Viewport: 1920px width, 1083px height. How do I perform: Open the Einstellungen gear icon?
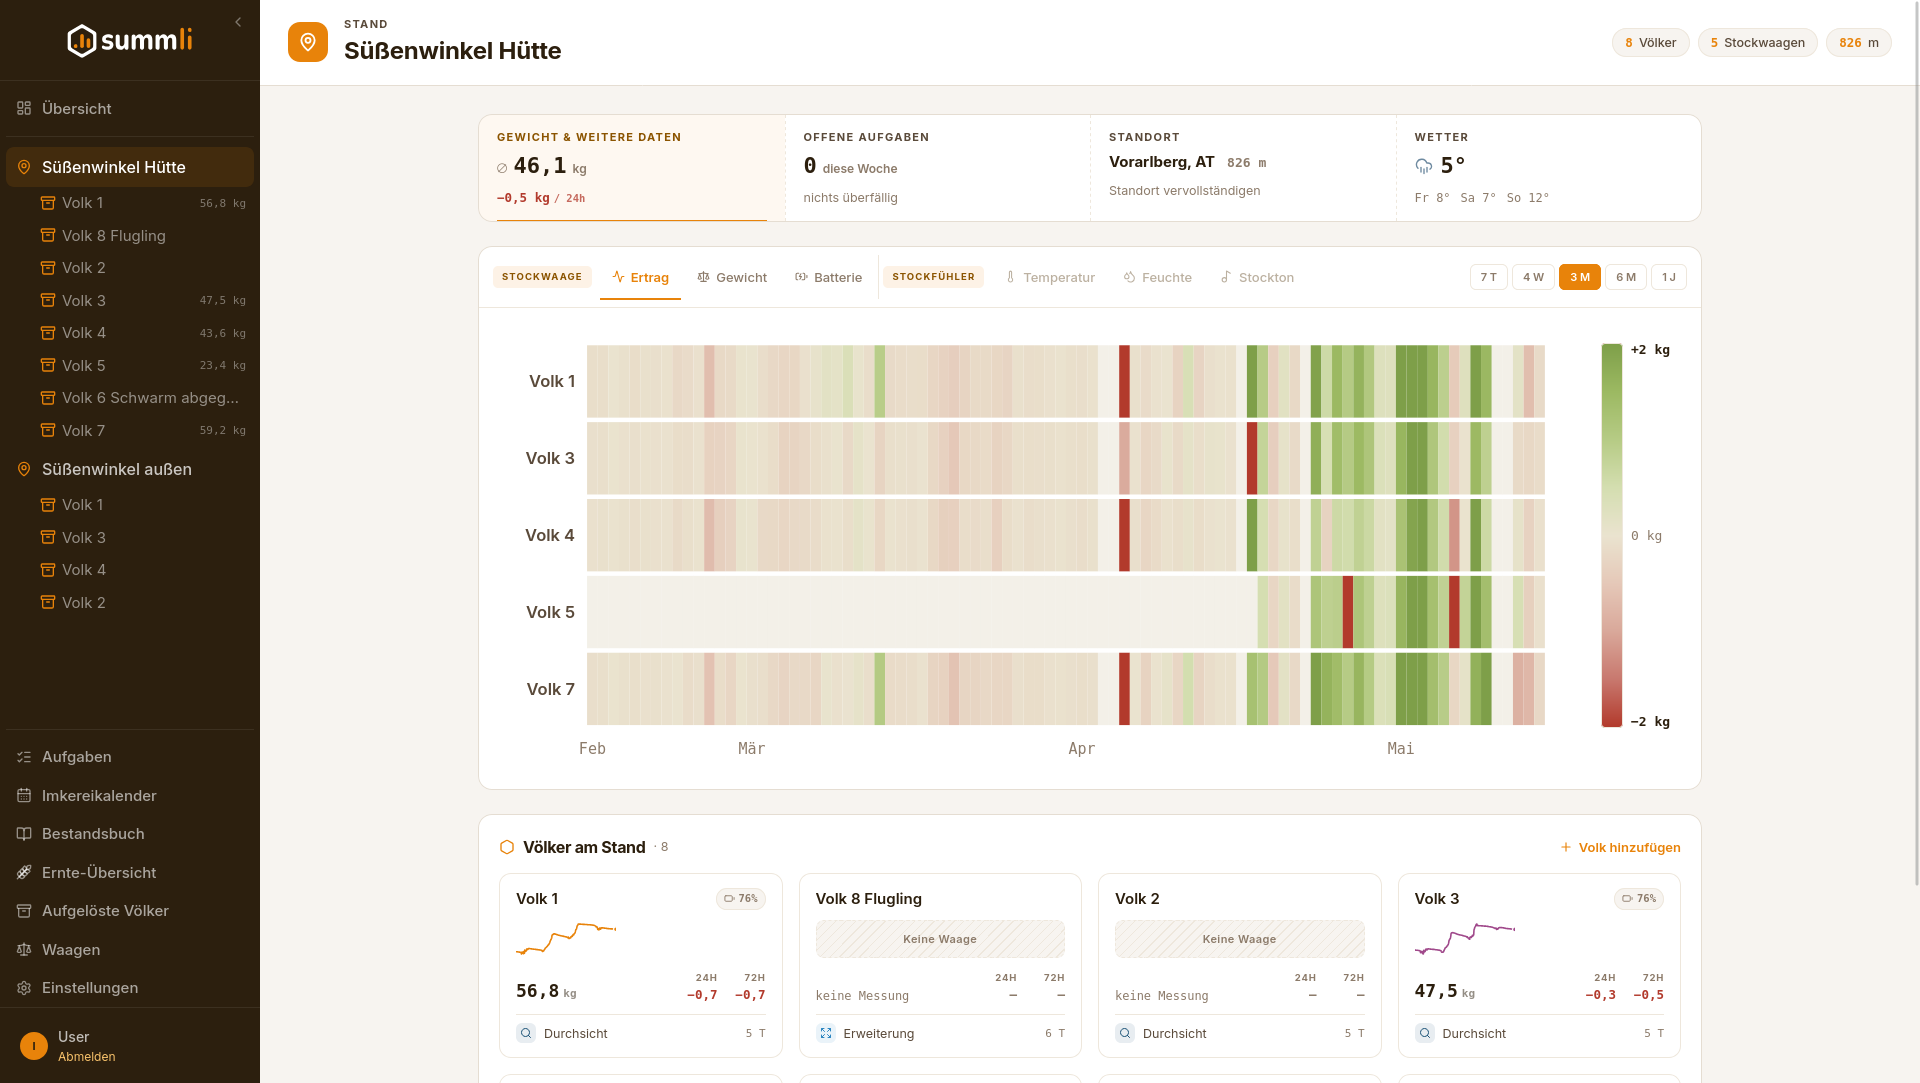(24, 988)
